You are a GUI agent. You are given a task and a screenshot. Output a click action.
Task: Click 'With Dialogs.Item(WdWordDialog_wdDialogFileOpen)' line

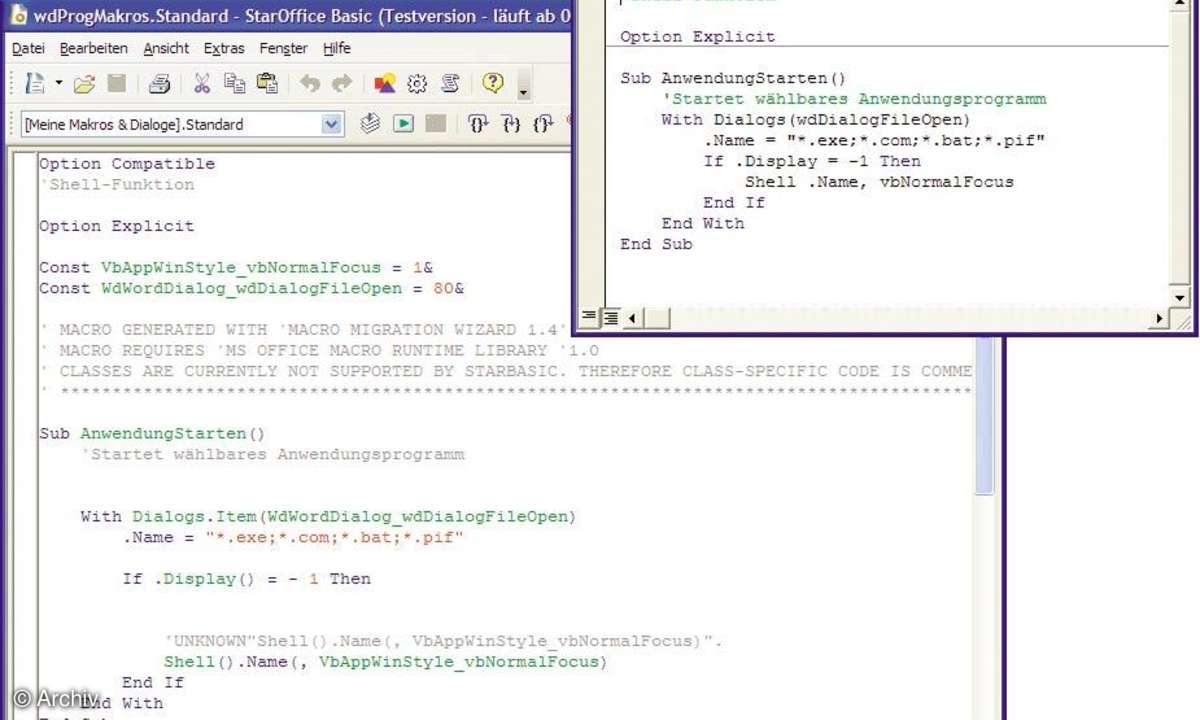click(x=329, y=517)
